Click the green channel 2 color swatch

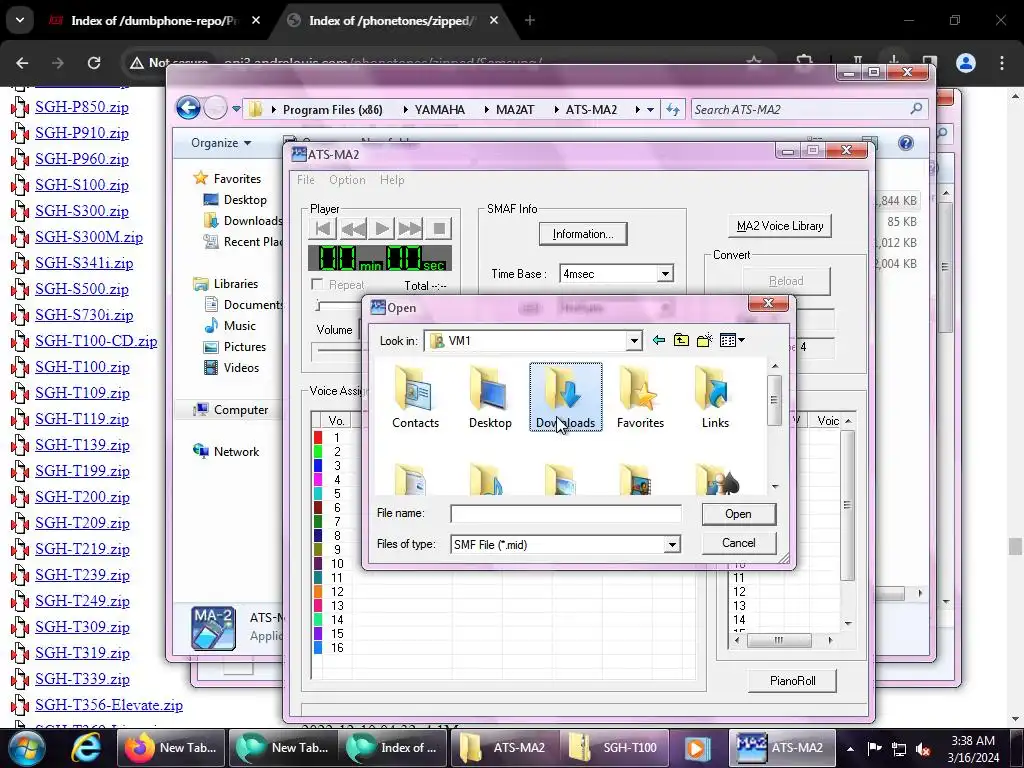pyautogui.click(x=318, y=452)
